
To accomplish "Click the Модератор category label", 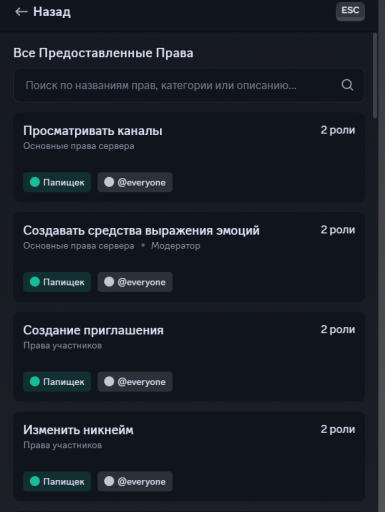I will coord(176,246).
